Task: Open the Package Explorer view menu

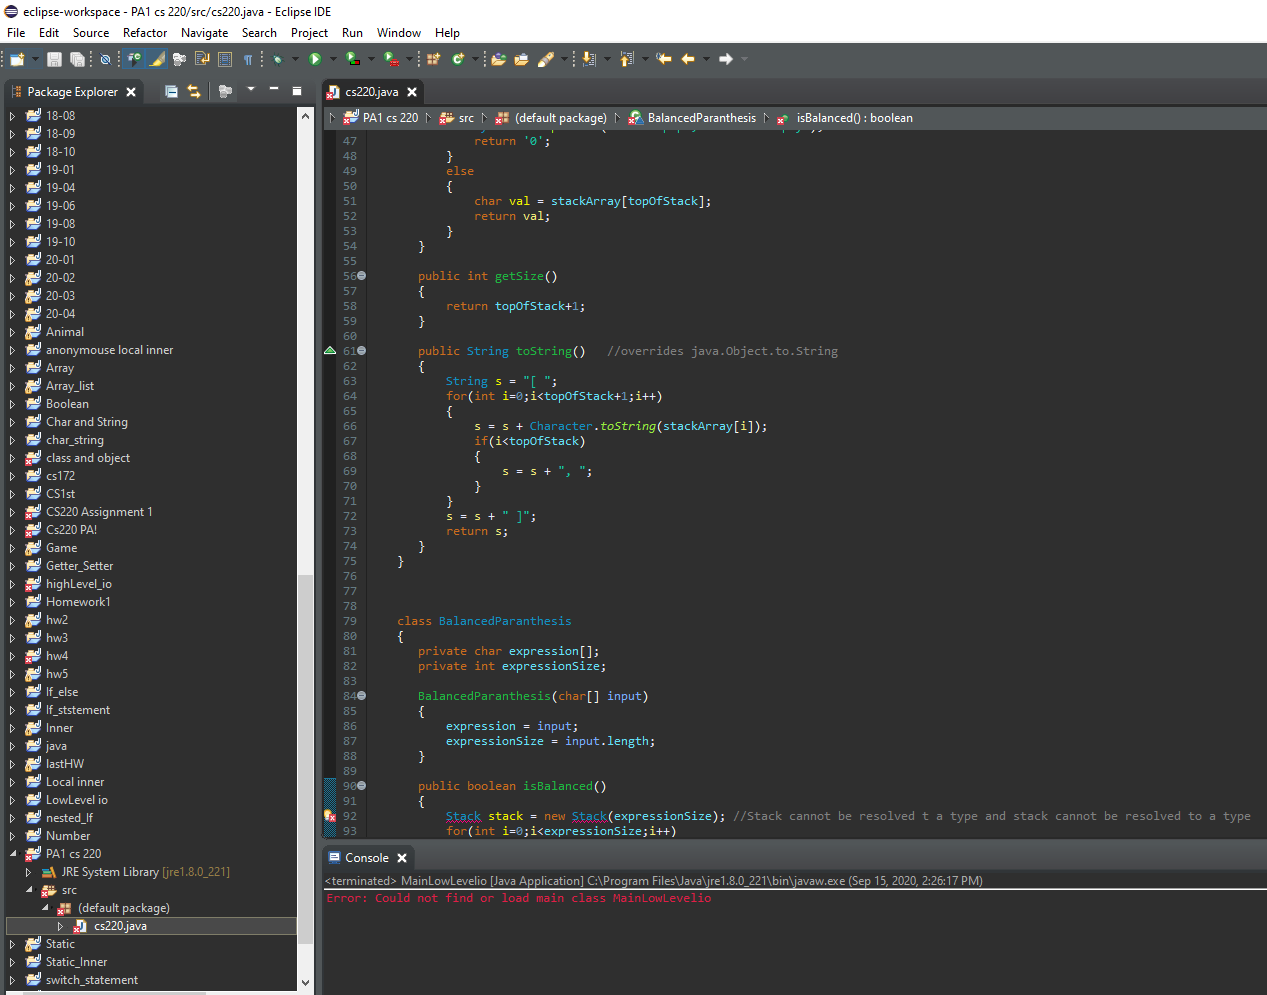Action: pos(251,91)
